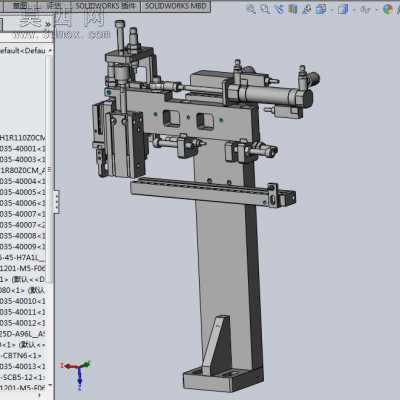Open dropdown arrow beside View Orientation icon

tap(332, 10)
